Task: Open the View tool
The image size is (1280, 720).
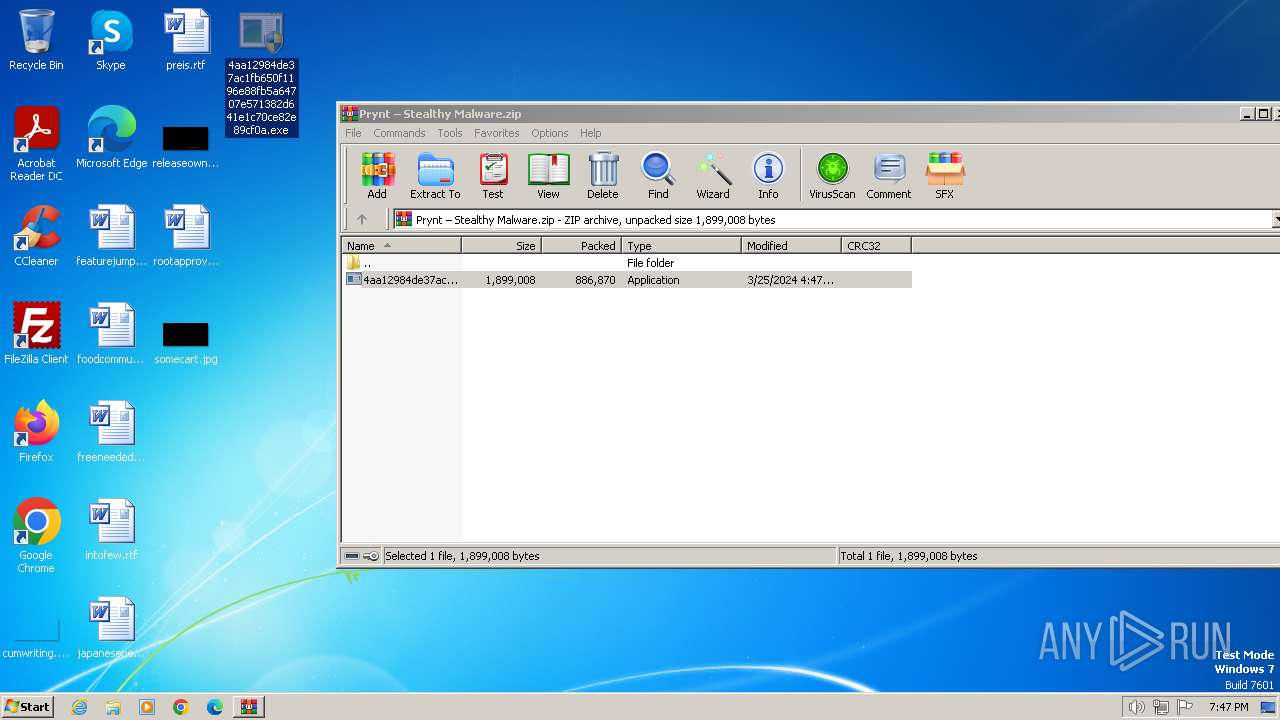Action: (548, 176)
